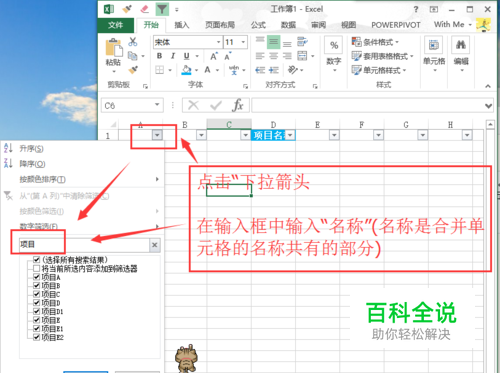500x373 pixels.
Task: Switch to the 数据 Data tab
Action: [288, 25]
